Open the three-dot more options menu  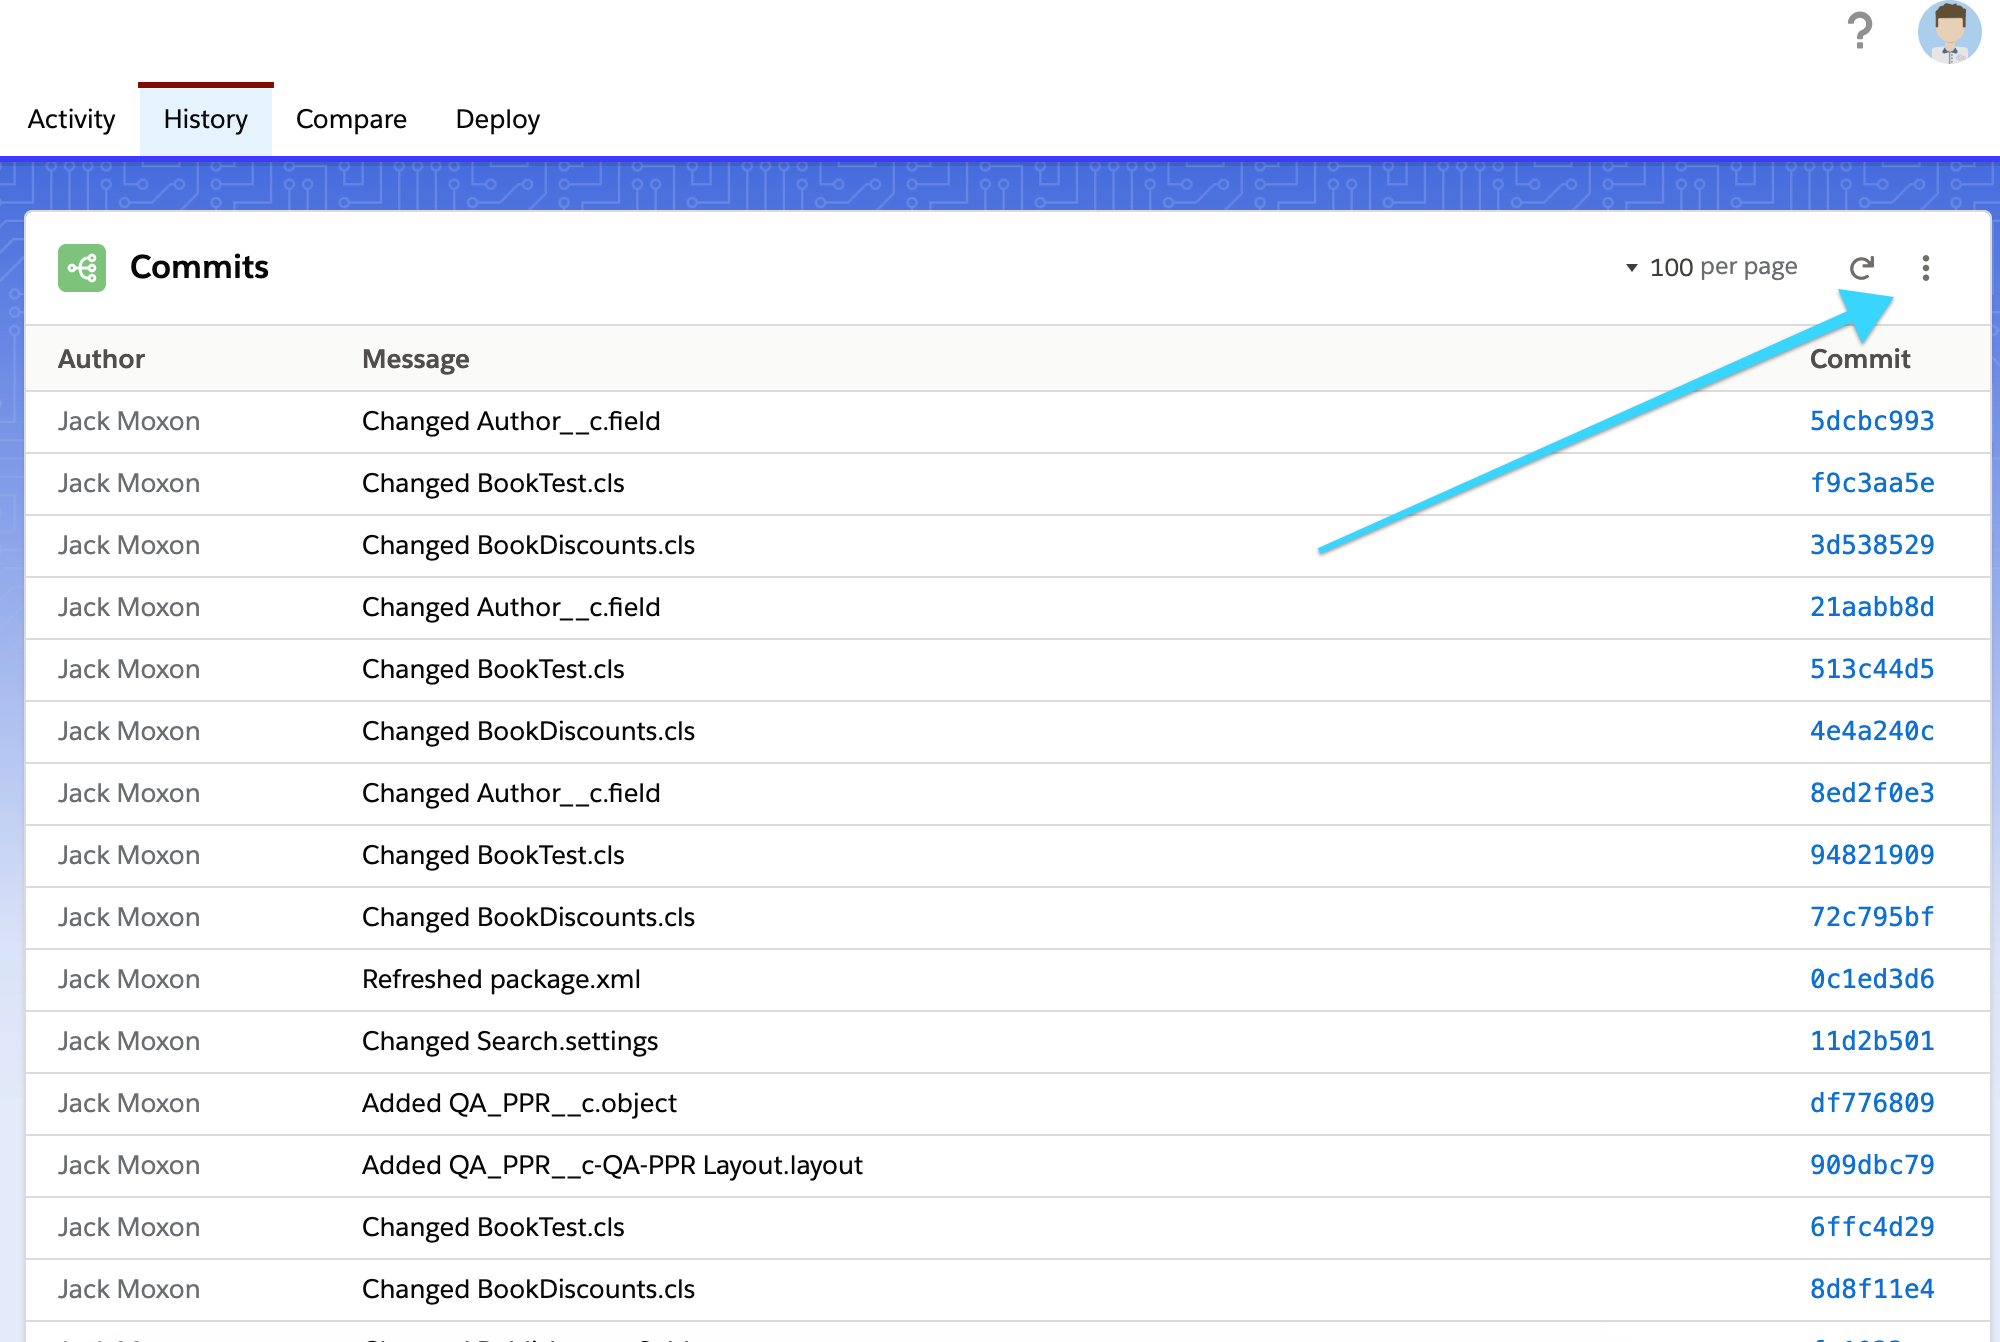(1925, 268)
